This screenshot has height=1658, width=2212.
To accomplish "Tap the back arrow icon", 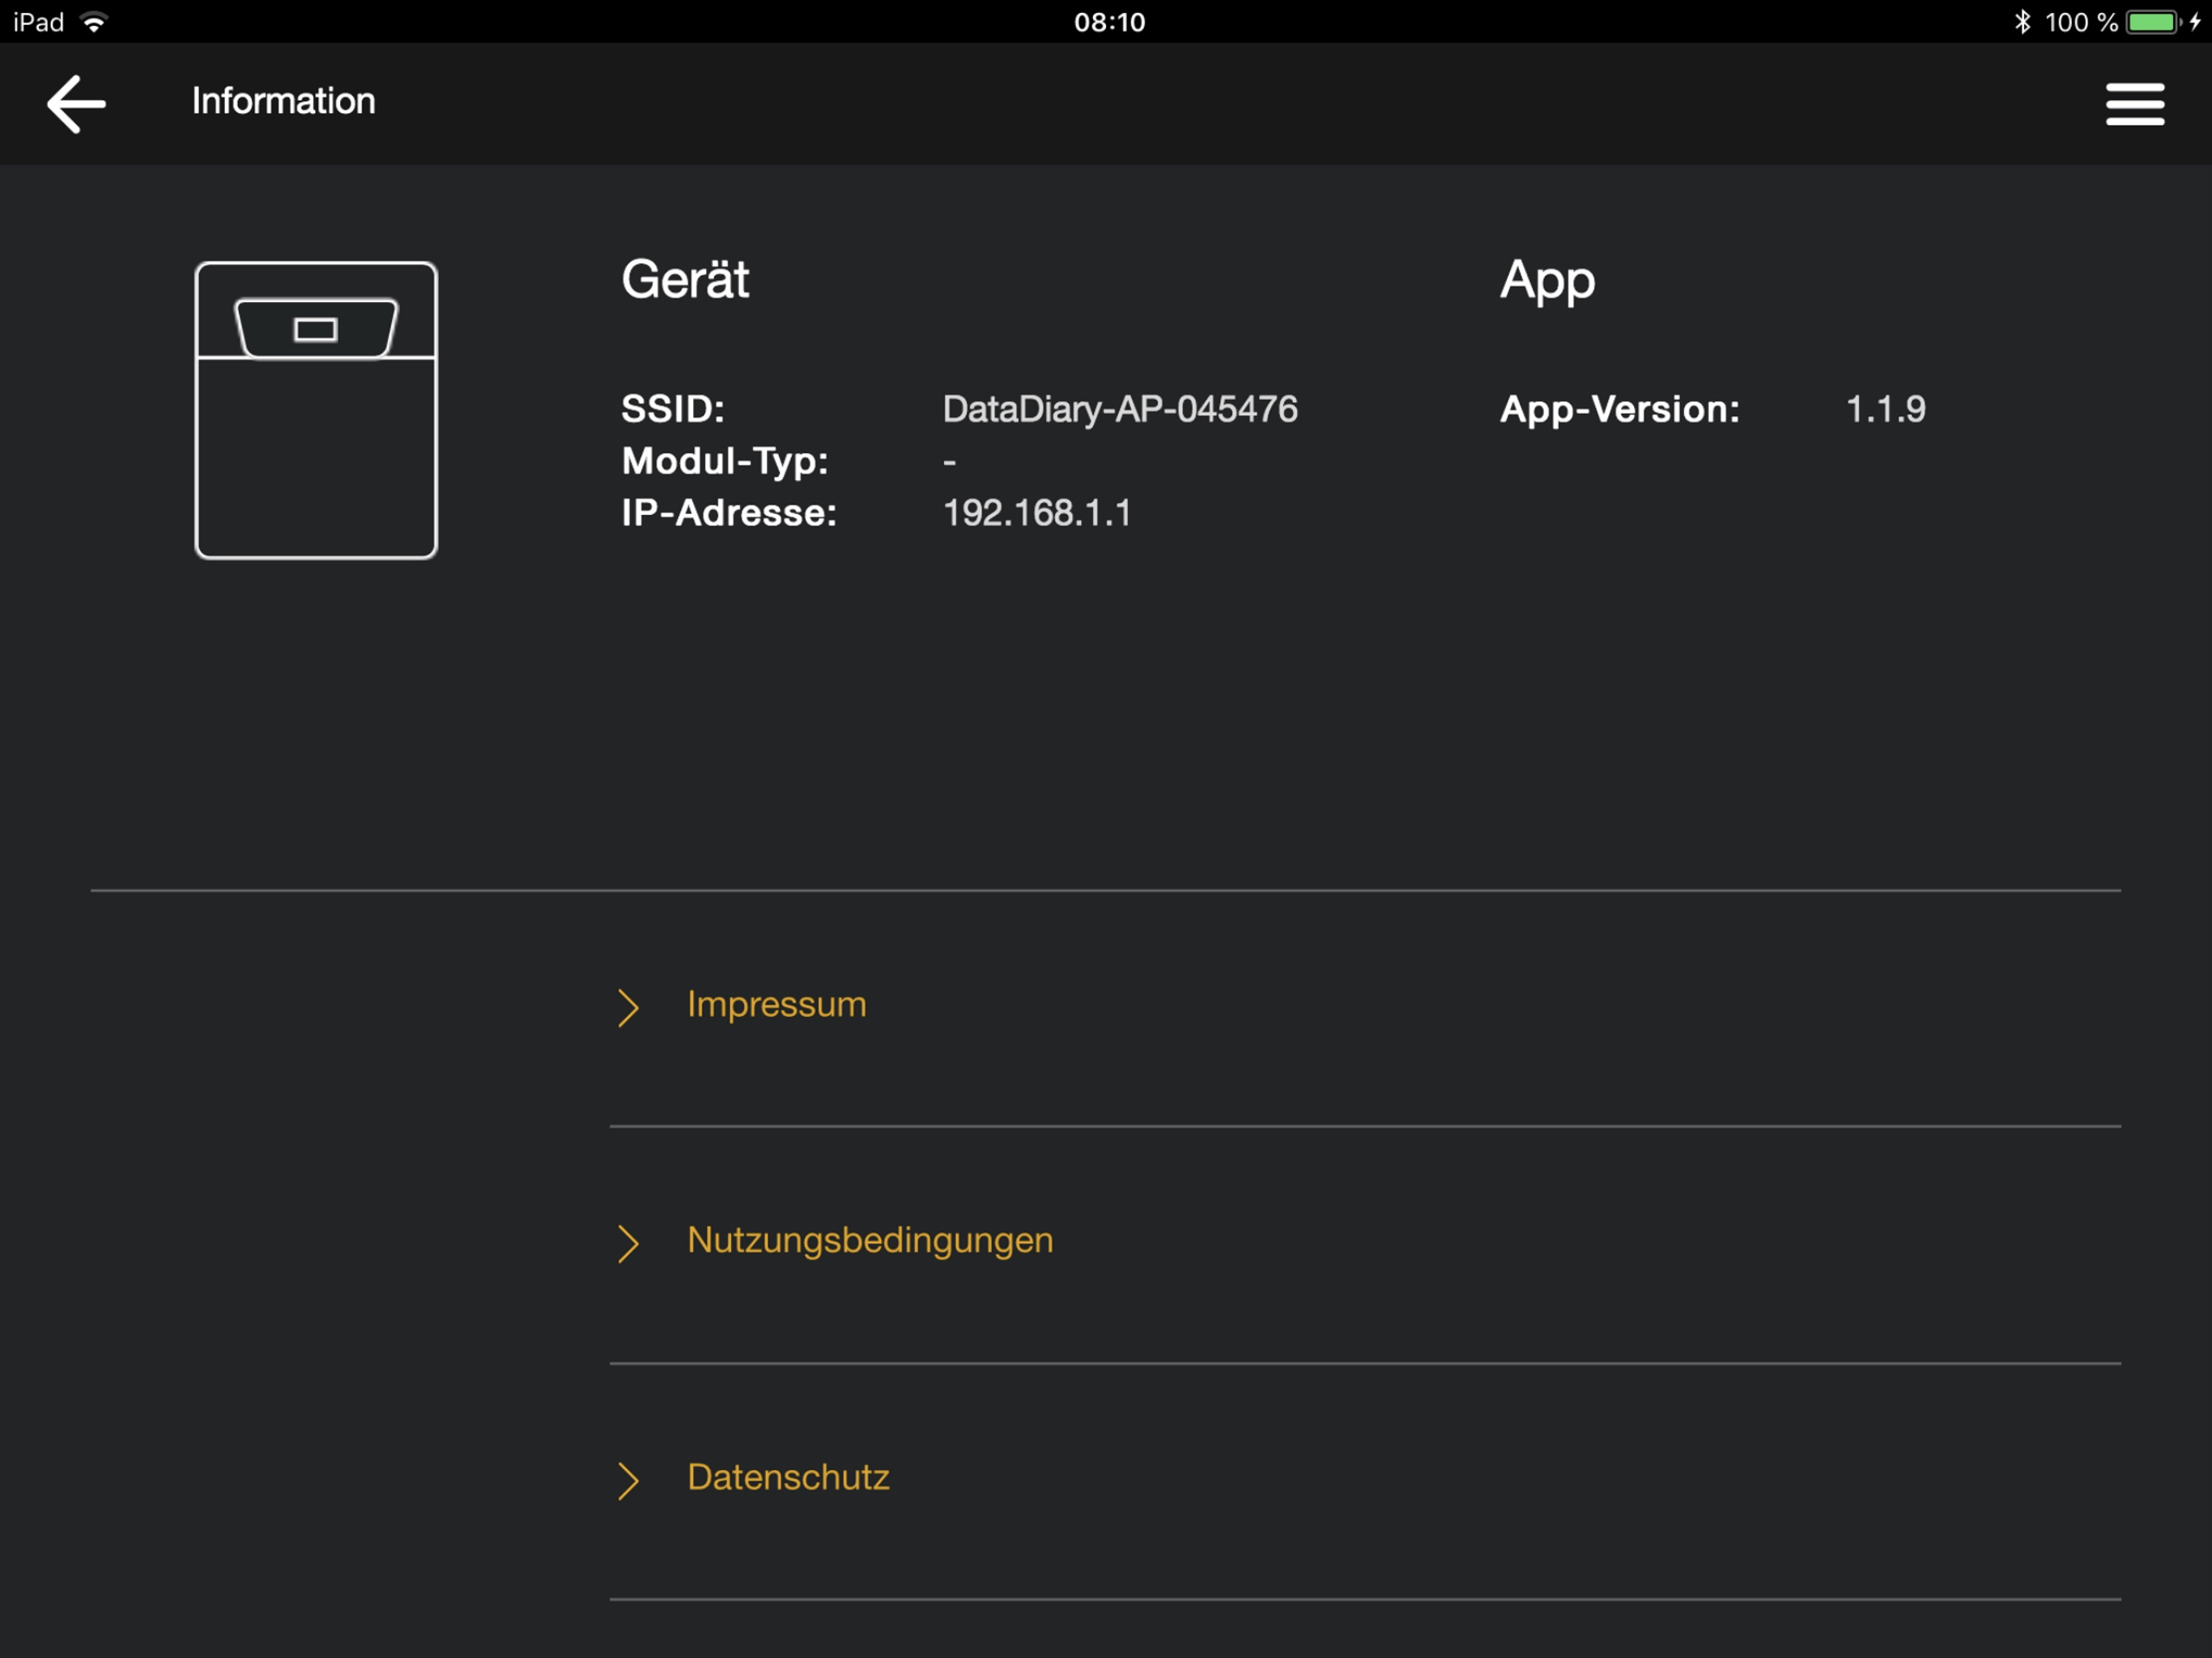I will [x=76, y=103].
